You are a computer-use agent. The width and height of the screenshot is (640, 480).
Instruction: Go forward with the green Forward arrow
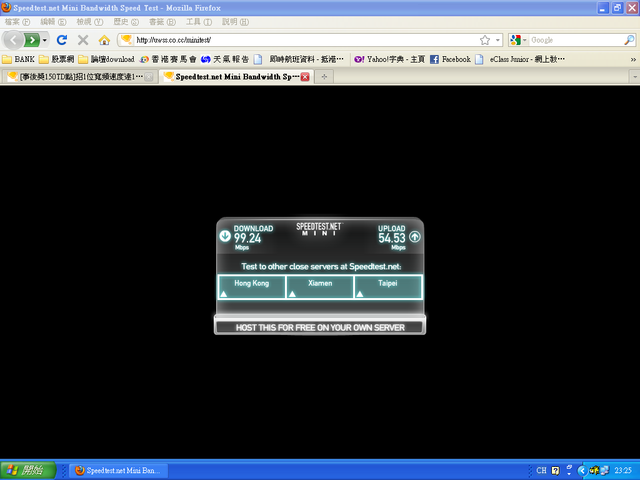[32, 40]
